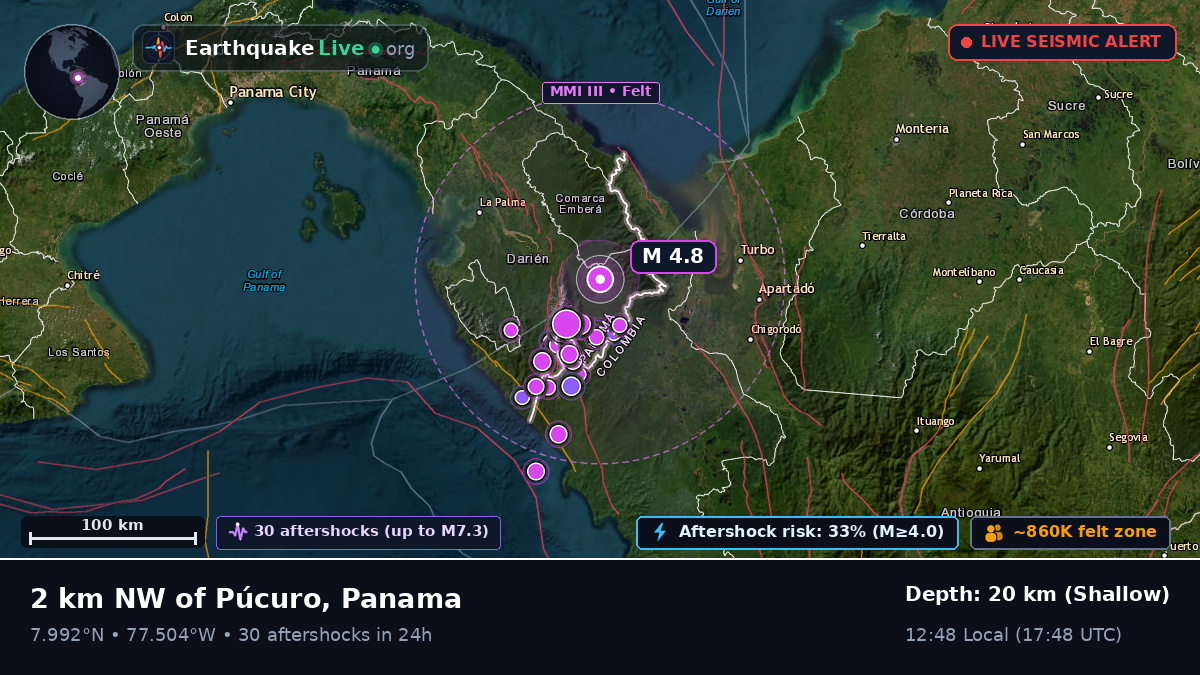Click the Darién province label
This screenshot has height=675, width=1200.
tap(528, 258)
